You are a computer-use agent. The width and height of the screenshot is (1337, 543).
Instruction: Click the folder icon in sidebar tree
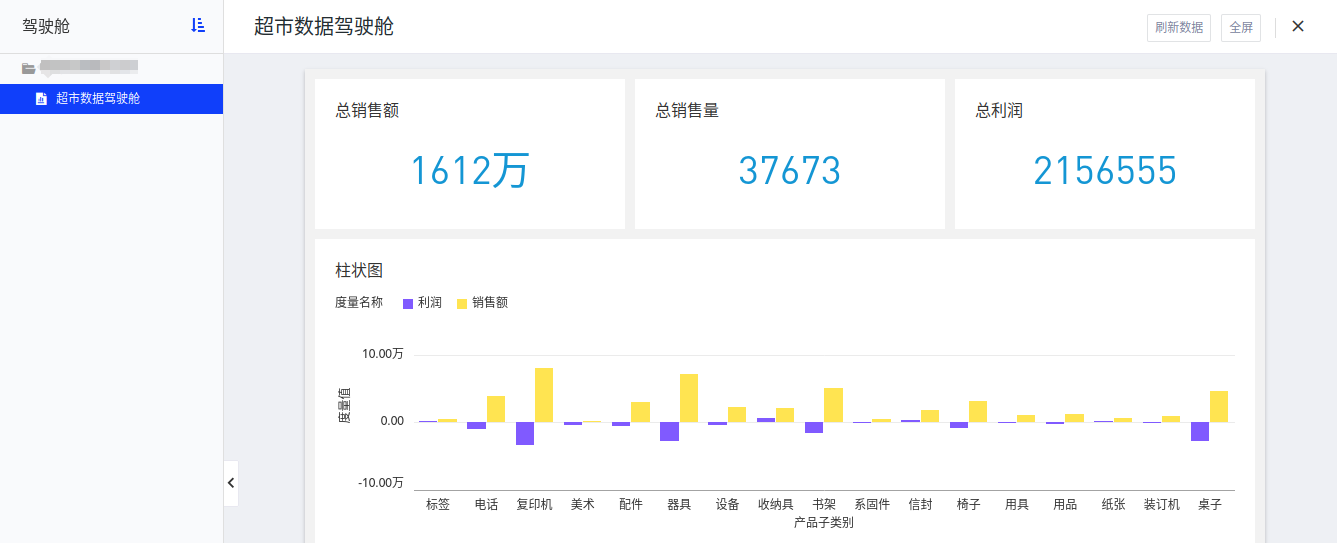pyautogui.click(x=28, y=68)
